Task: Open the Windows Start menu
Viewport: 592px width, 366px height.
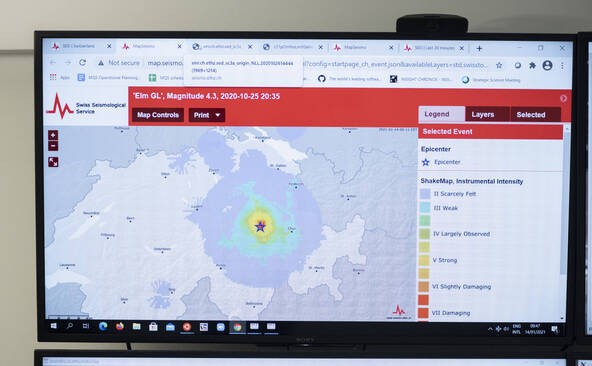Action: 53,326
